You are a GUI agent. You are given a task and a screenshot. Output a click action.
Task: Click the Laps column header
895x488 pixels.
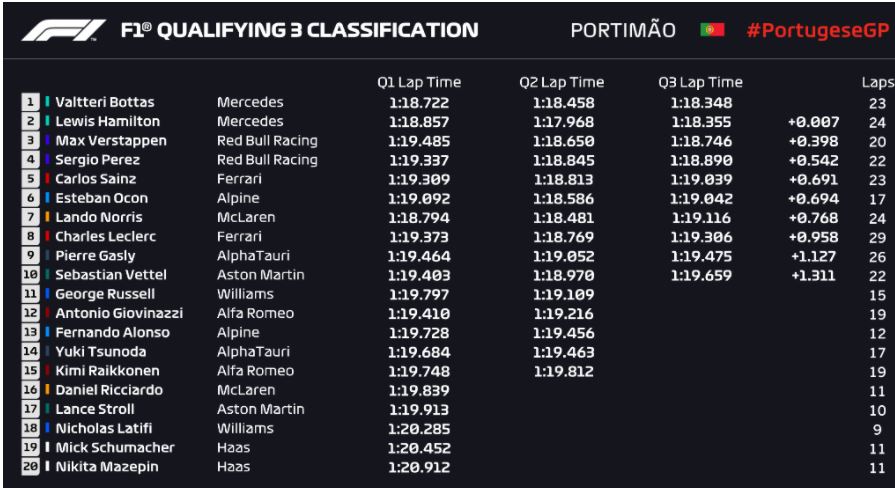click(x=877, y=83)
